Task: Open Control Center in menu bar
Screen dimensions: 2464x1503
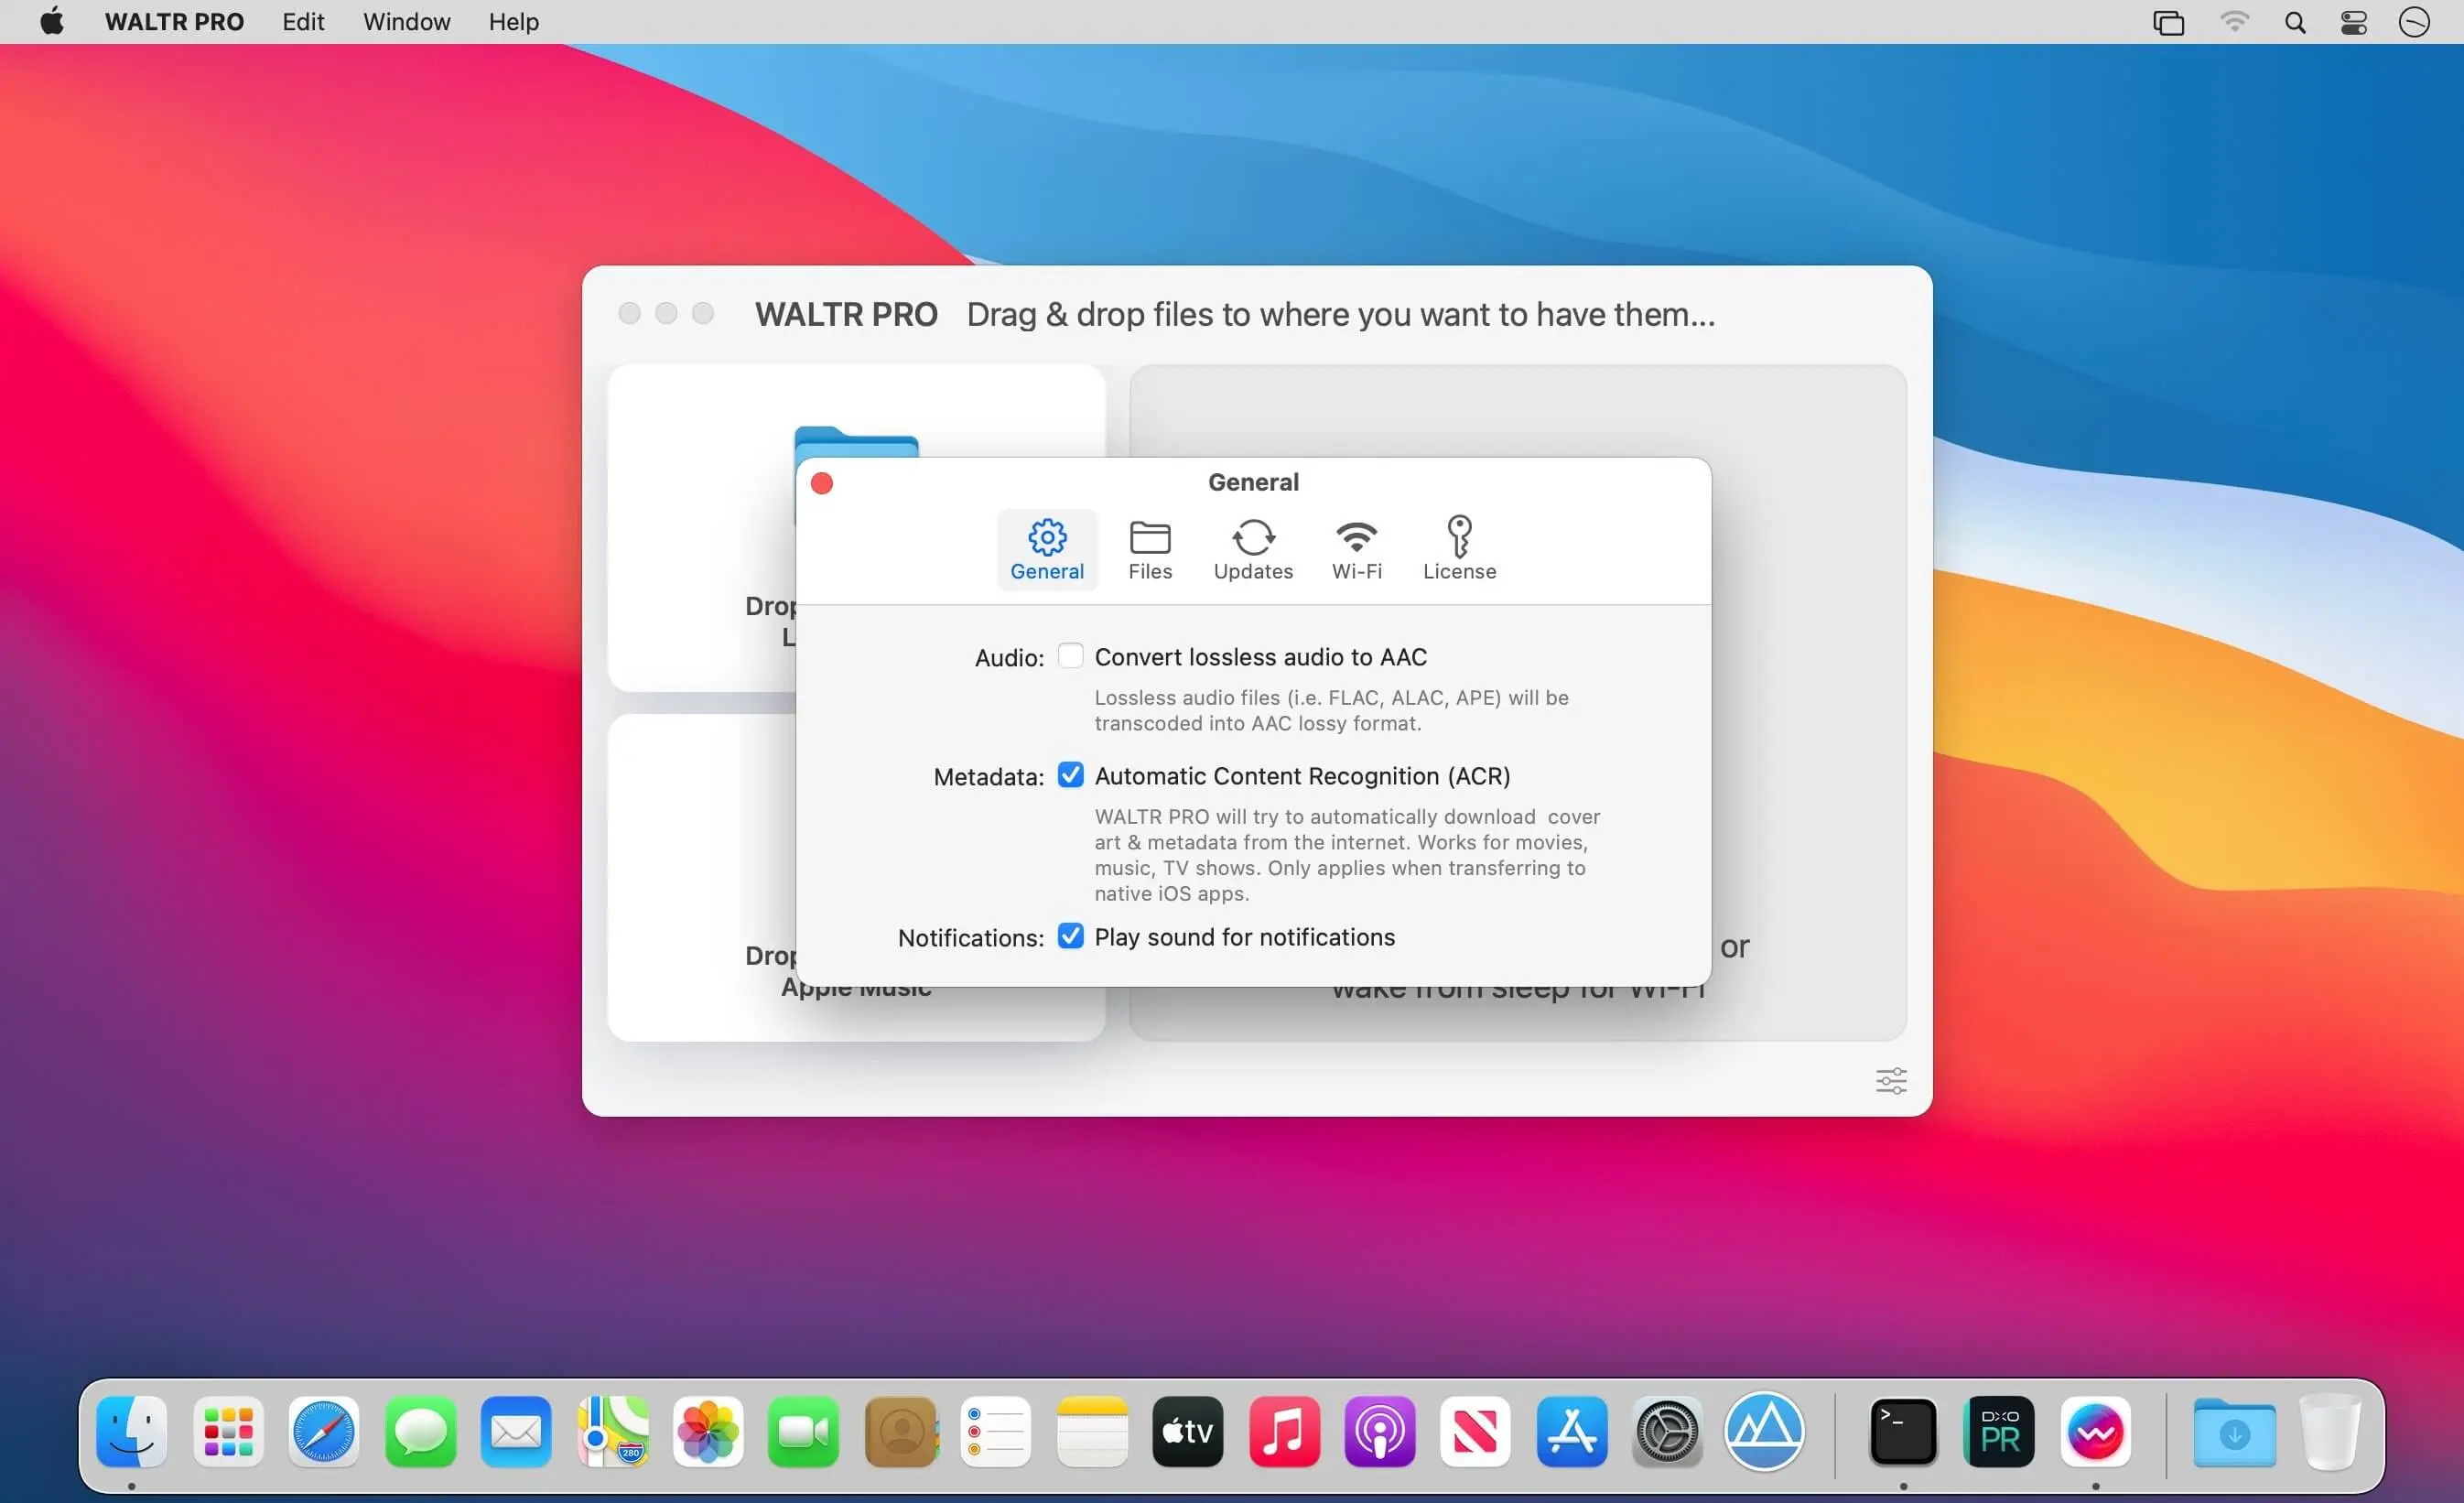Action: [x=2353, y=22]
